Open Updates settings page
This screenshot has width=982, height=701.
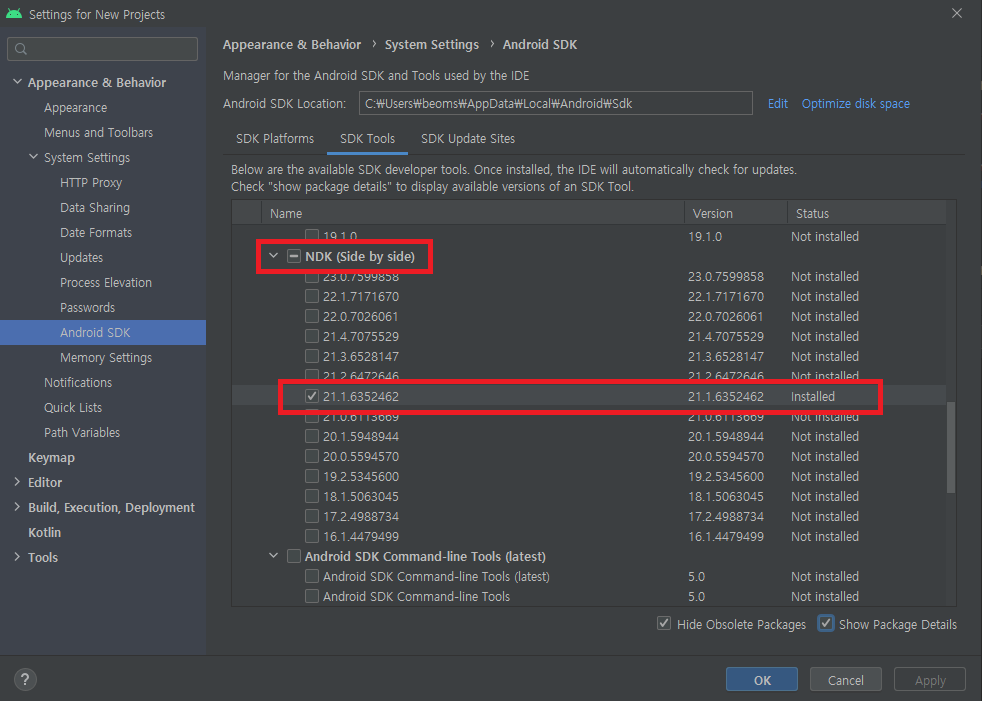[x=81, y=258]
